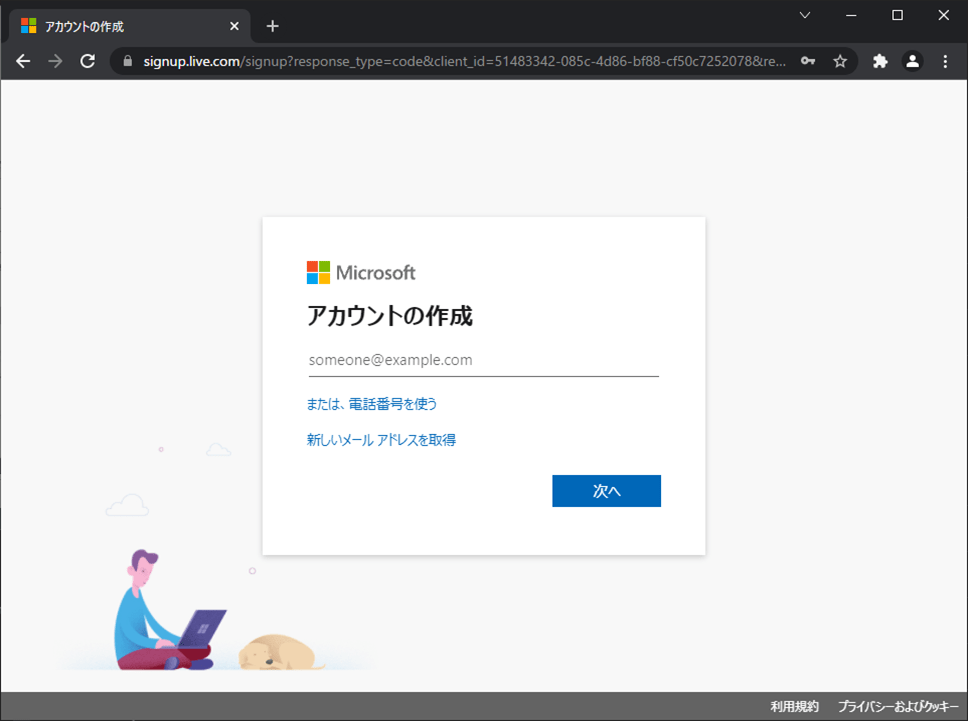Screen dimensions: 968x721
Task: Click the または、電話番号を使う link
Action: 372,404
